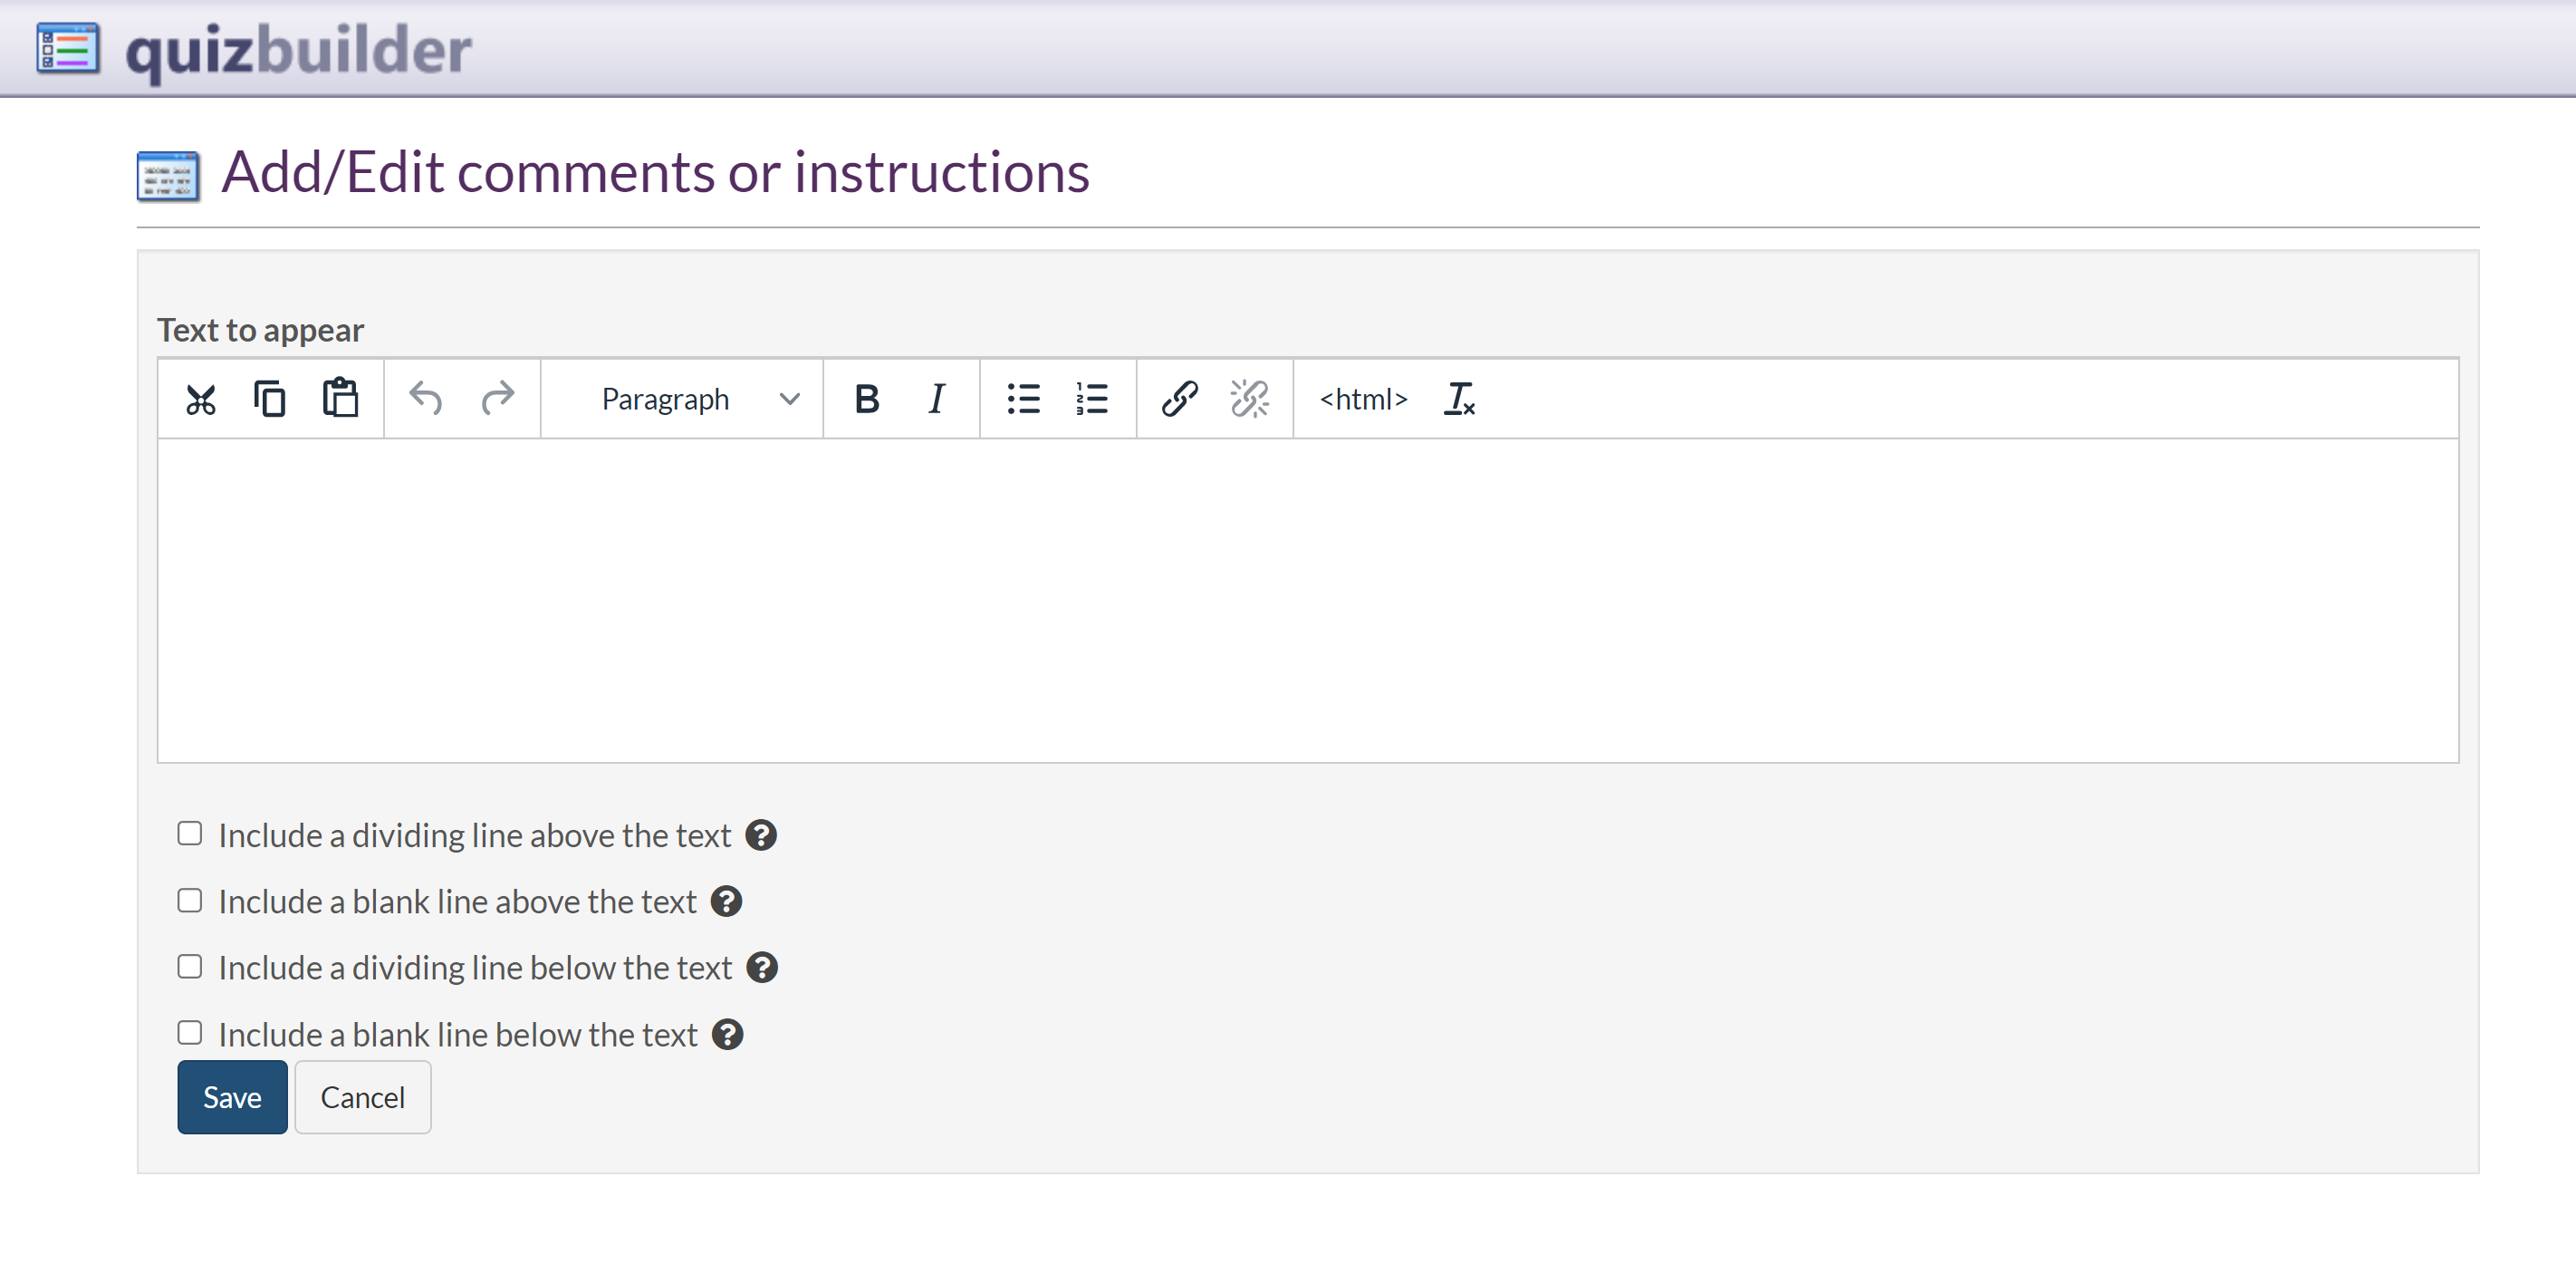The height and width of the screenshot is (1273, 2576).
Task: Click the Copy icon in toolbar
Action: coord(270,399)
